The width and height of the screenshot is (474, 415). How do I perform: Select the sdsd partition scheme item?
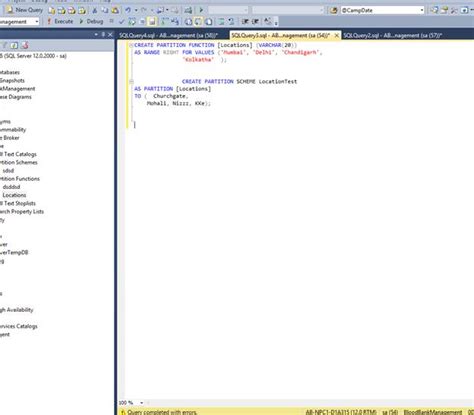point(8,170)
